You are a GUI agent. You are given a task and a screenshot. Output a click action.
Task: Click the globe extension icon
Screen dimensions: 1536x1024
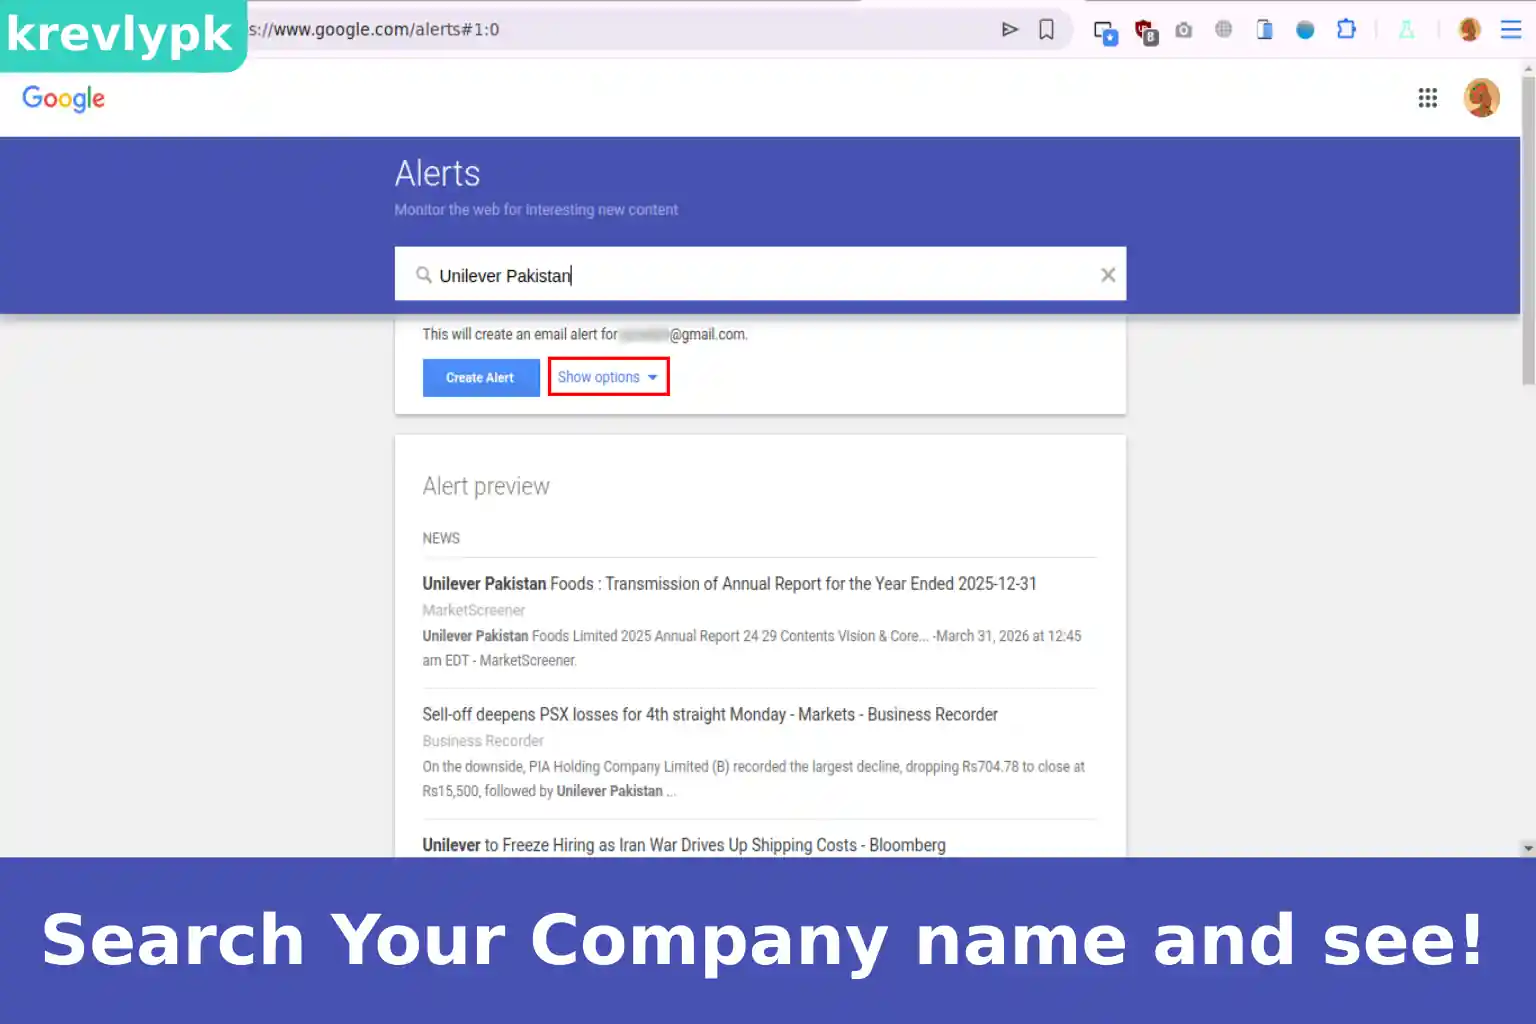click(1223, 30)
